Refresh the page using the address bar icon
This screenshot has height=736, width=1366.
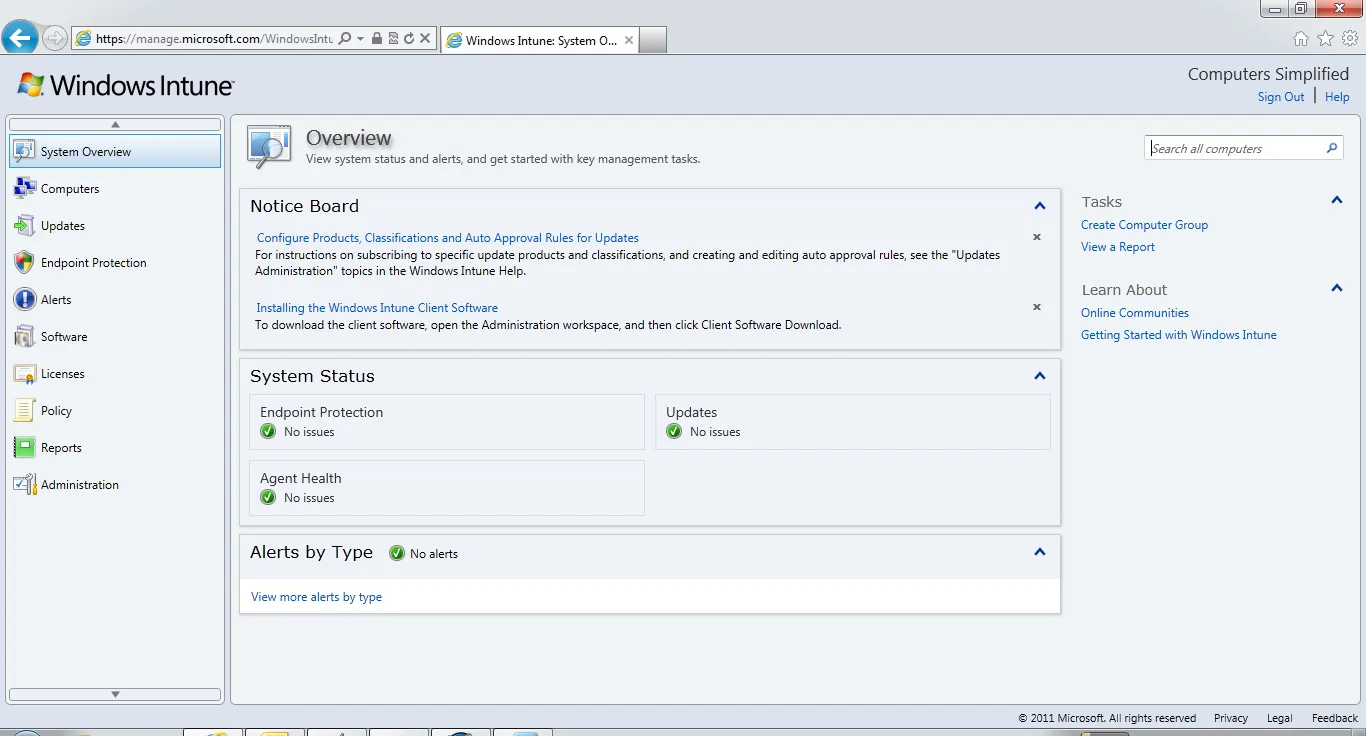[409, 39]
